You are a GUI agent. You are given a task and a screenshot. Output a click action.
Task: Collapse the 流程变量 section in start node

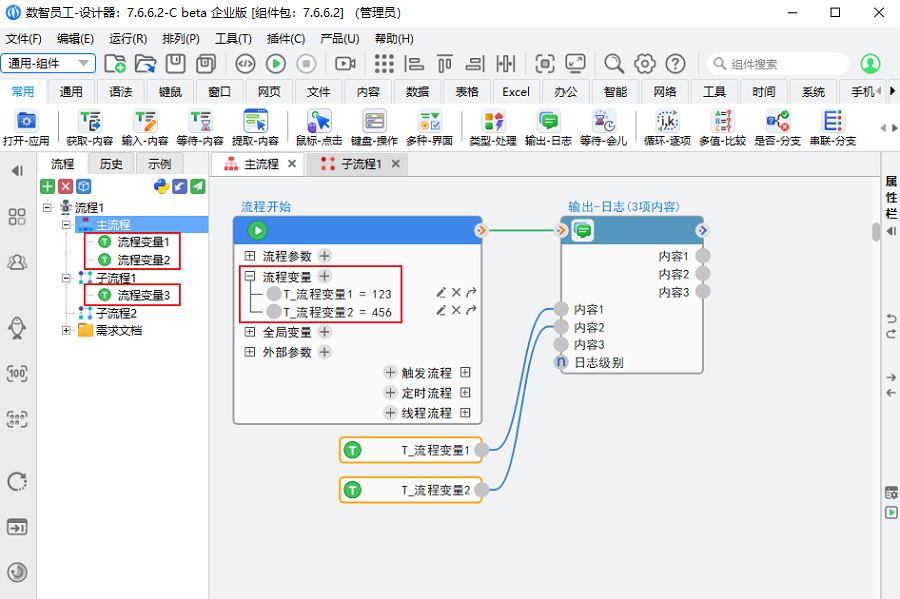pyautogui.click(x=249, y=276)
